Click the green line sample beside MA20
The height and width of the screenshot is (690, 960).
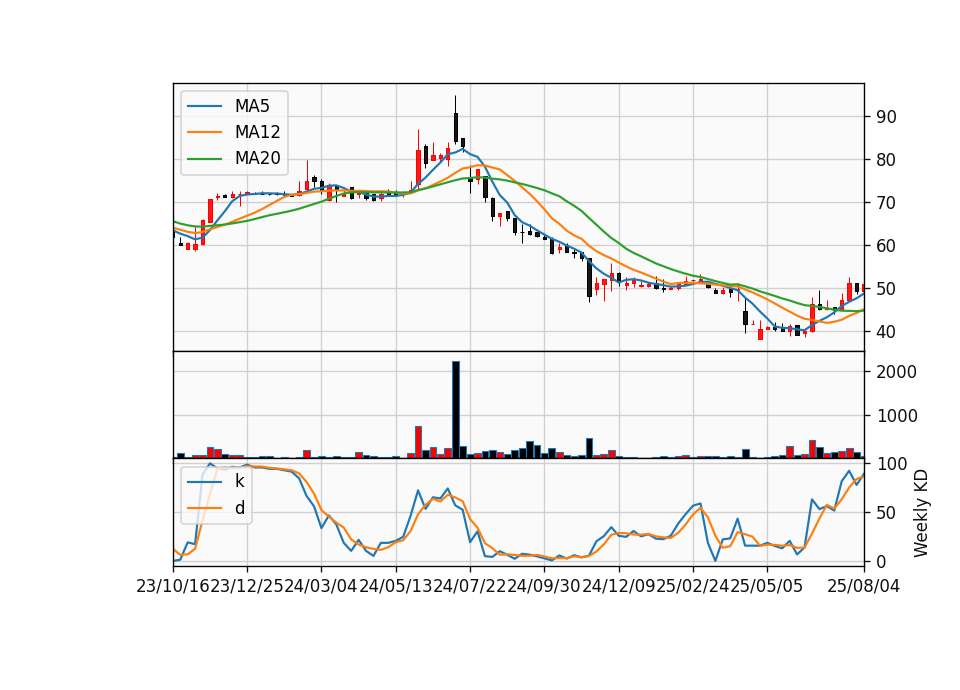(x=204, y=159)
